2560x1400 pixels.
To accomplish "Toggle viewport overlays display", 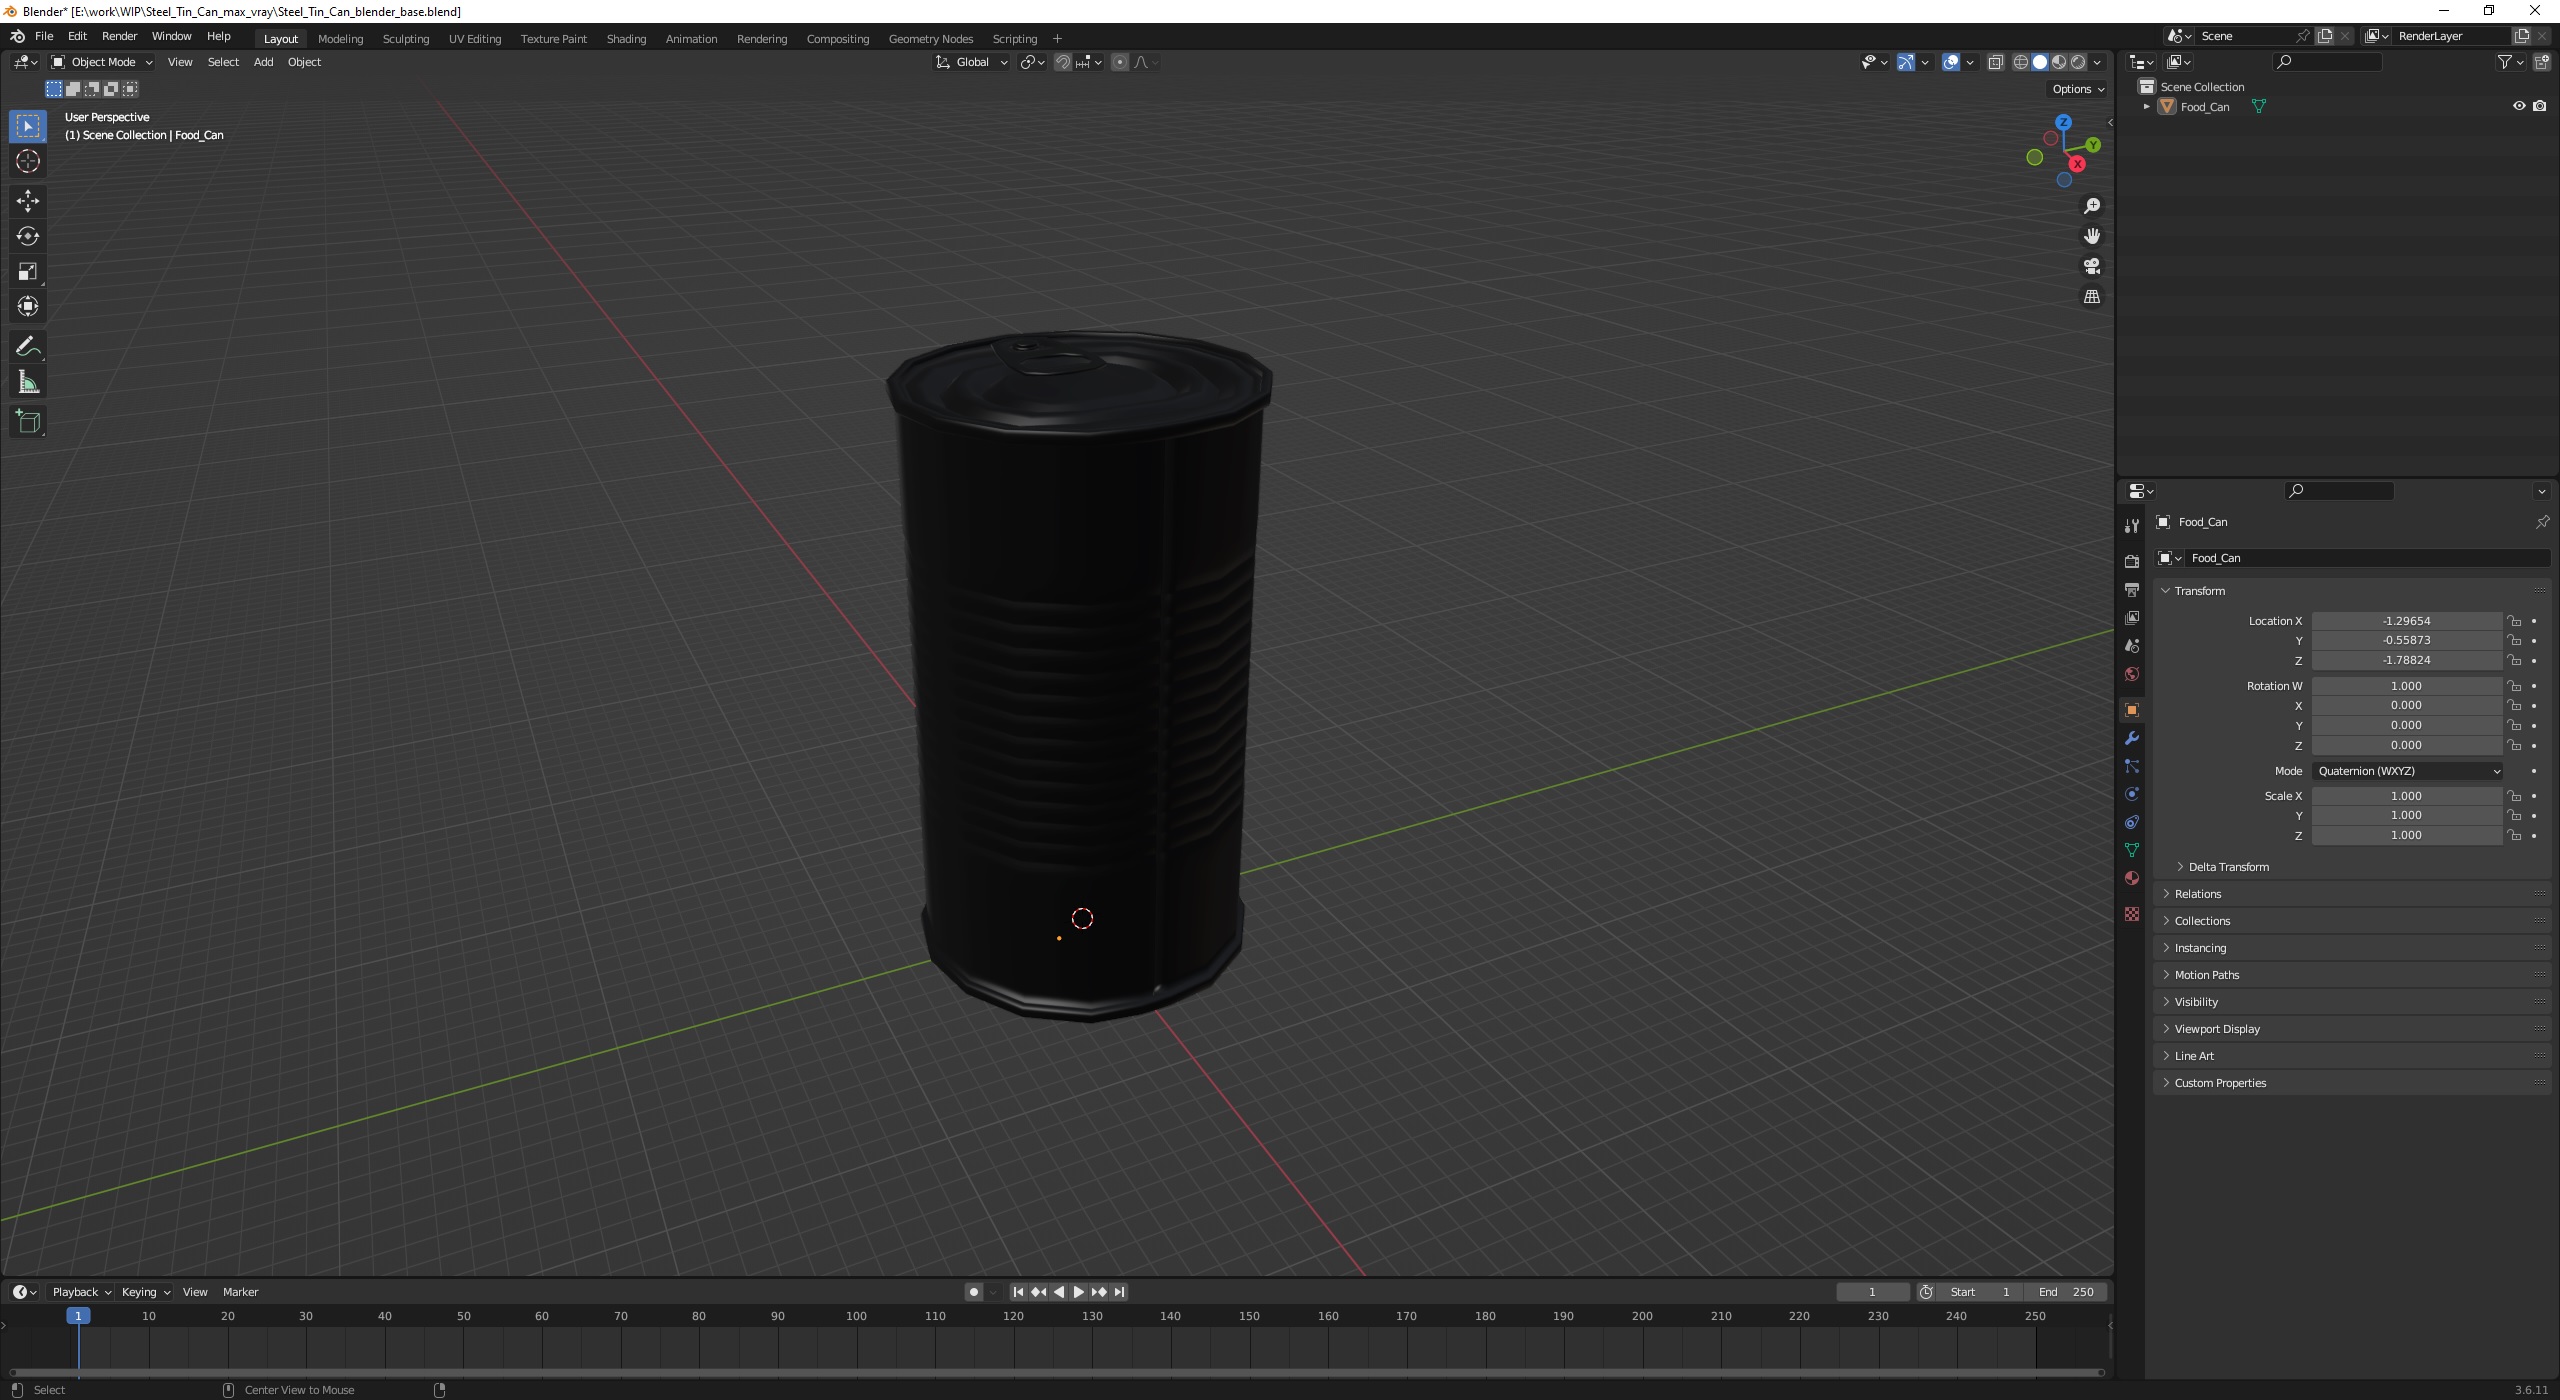I will point(1951,62).
